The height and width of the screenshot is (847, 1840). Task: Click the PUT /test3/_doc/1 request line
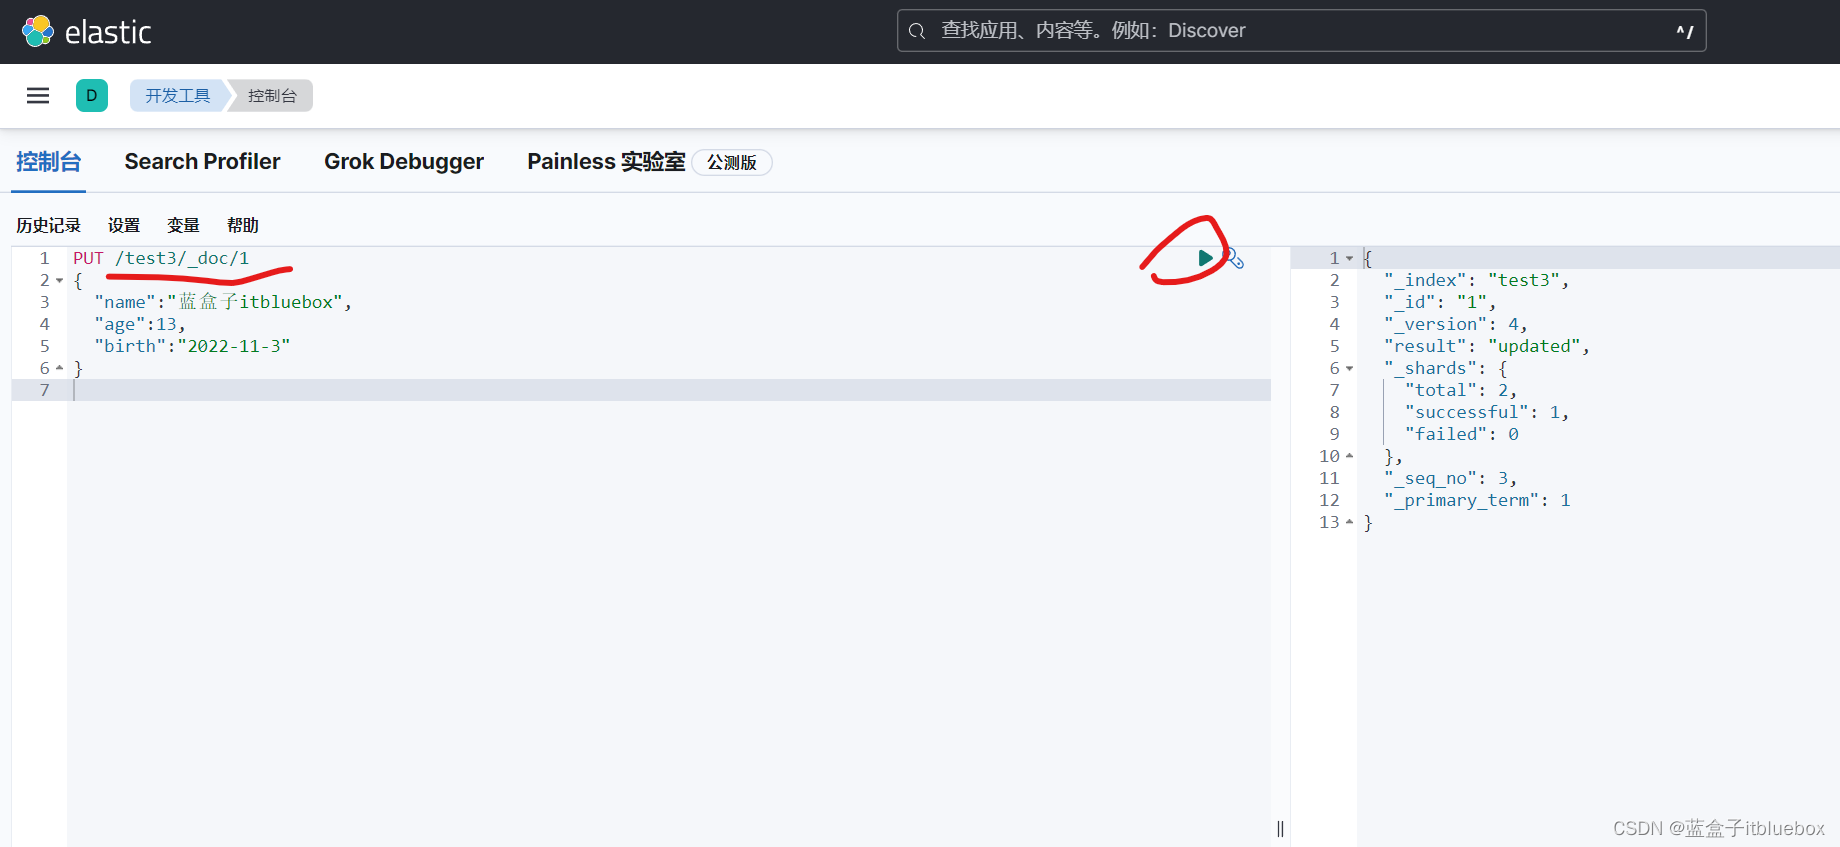[161, 258]
